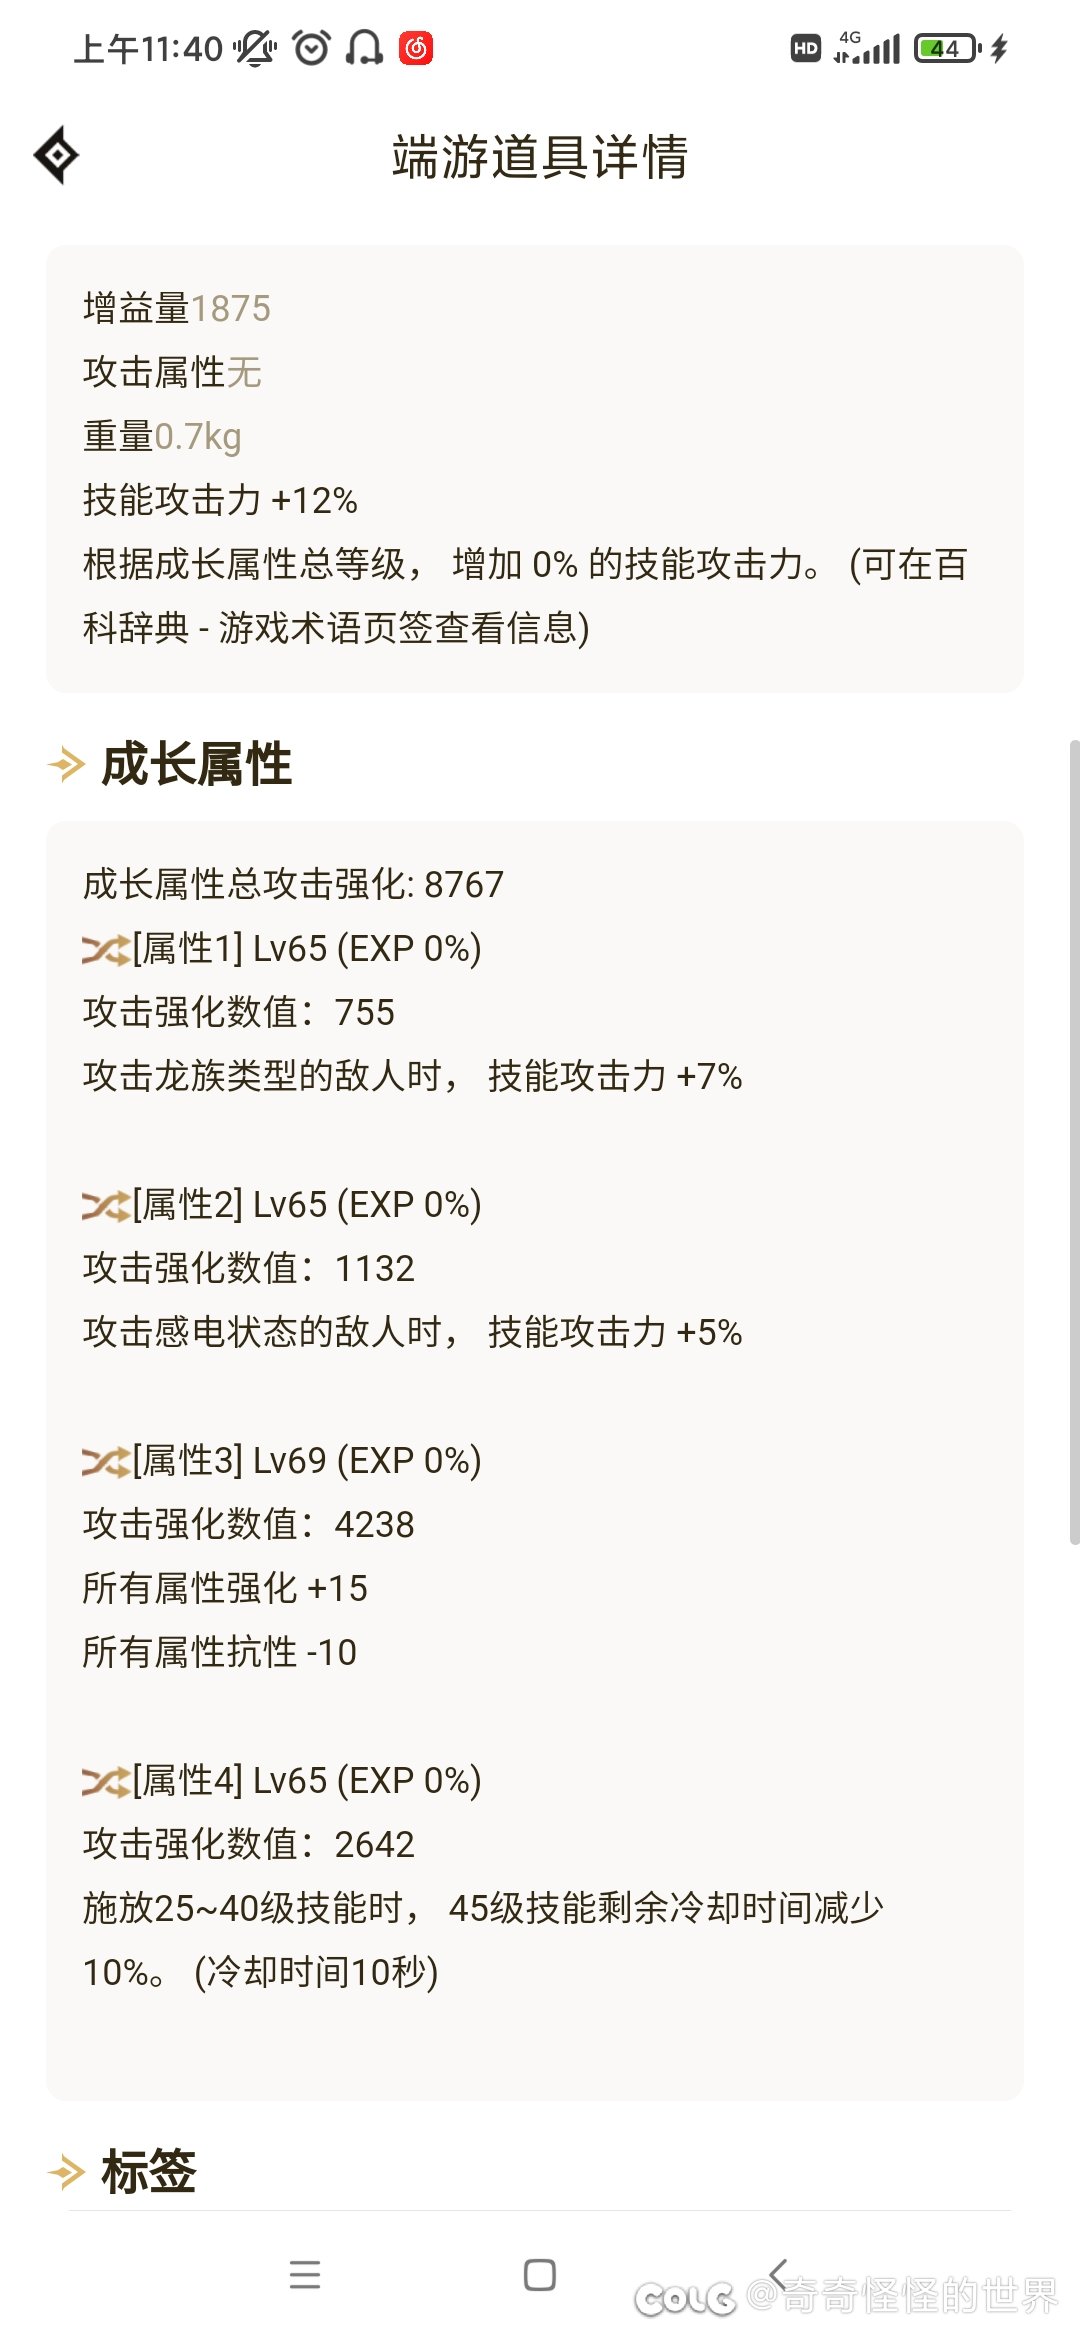Tap the battery indicator in status bar
This screenshot has height=2340, width=1080.
pos(947,48)
